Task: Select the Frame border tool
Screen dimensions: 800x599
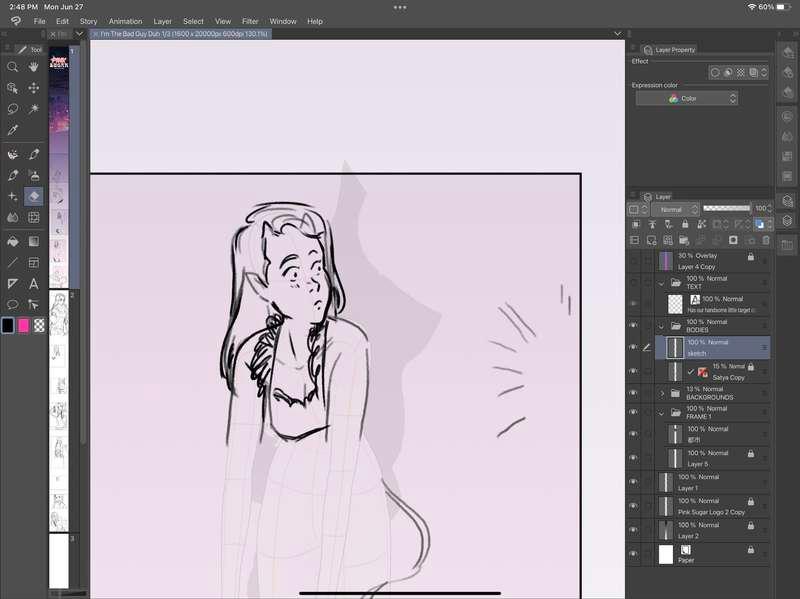Action: (x=34, y=263)
